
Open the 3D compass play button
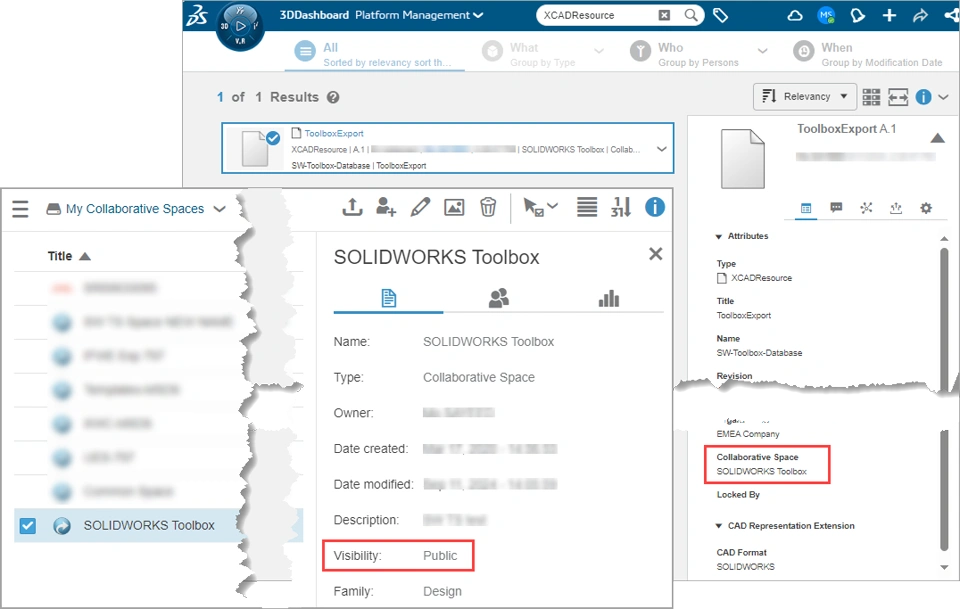click(241, 26)
